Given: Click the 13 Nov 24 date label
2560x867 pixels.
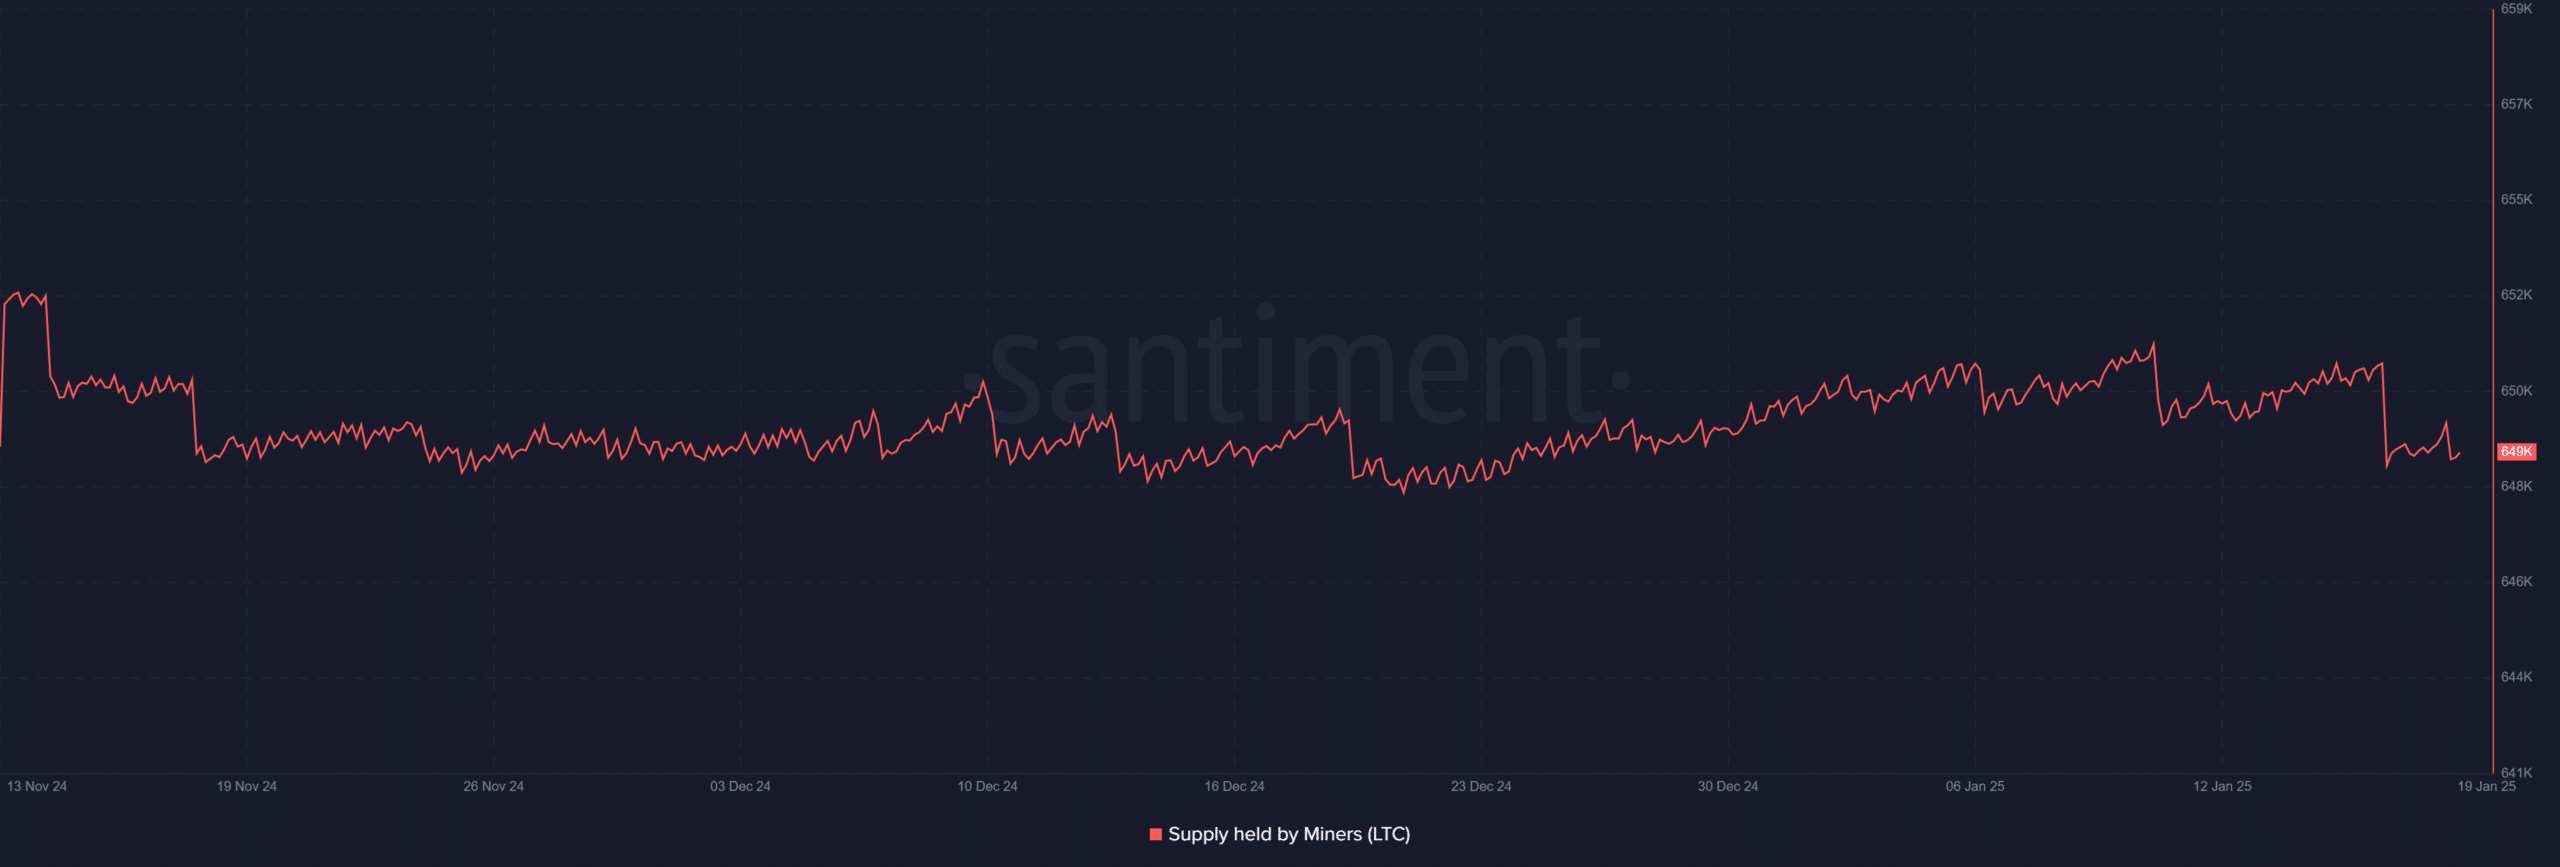Looking at the screenshot, I should click(x=37, y=786).
